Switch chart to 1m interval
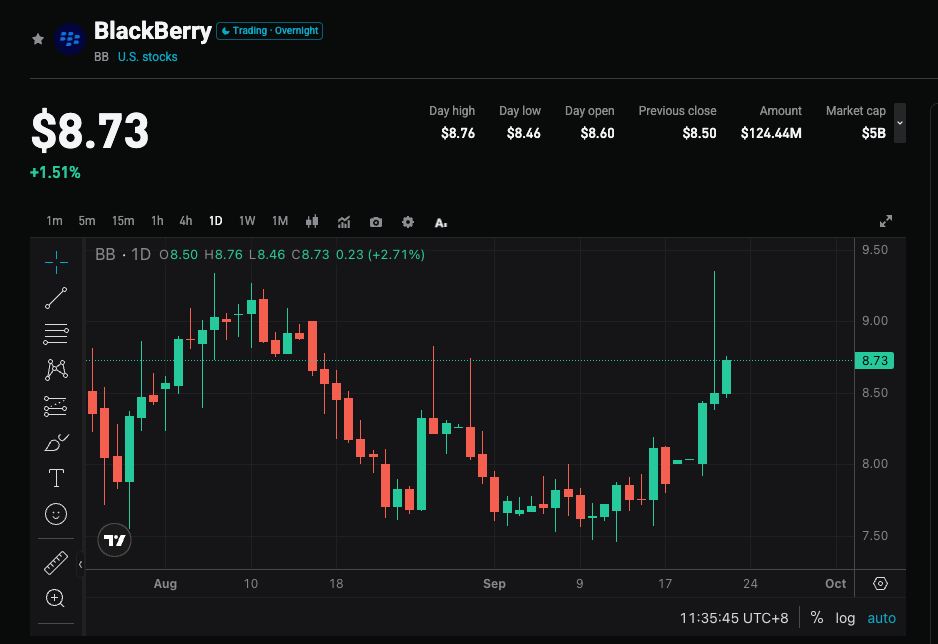 coord(54,221)
